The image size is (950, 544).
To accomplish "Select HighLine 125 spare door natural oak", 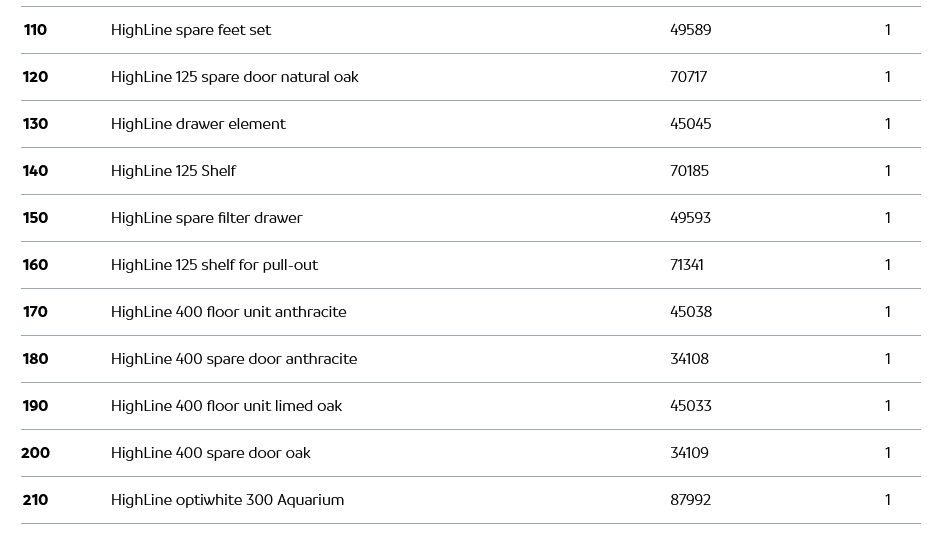I will click(234, 77).
